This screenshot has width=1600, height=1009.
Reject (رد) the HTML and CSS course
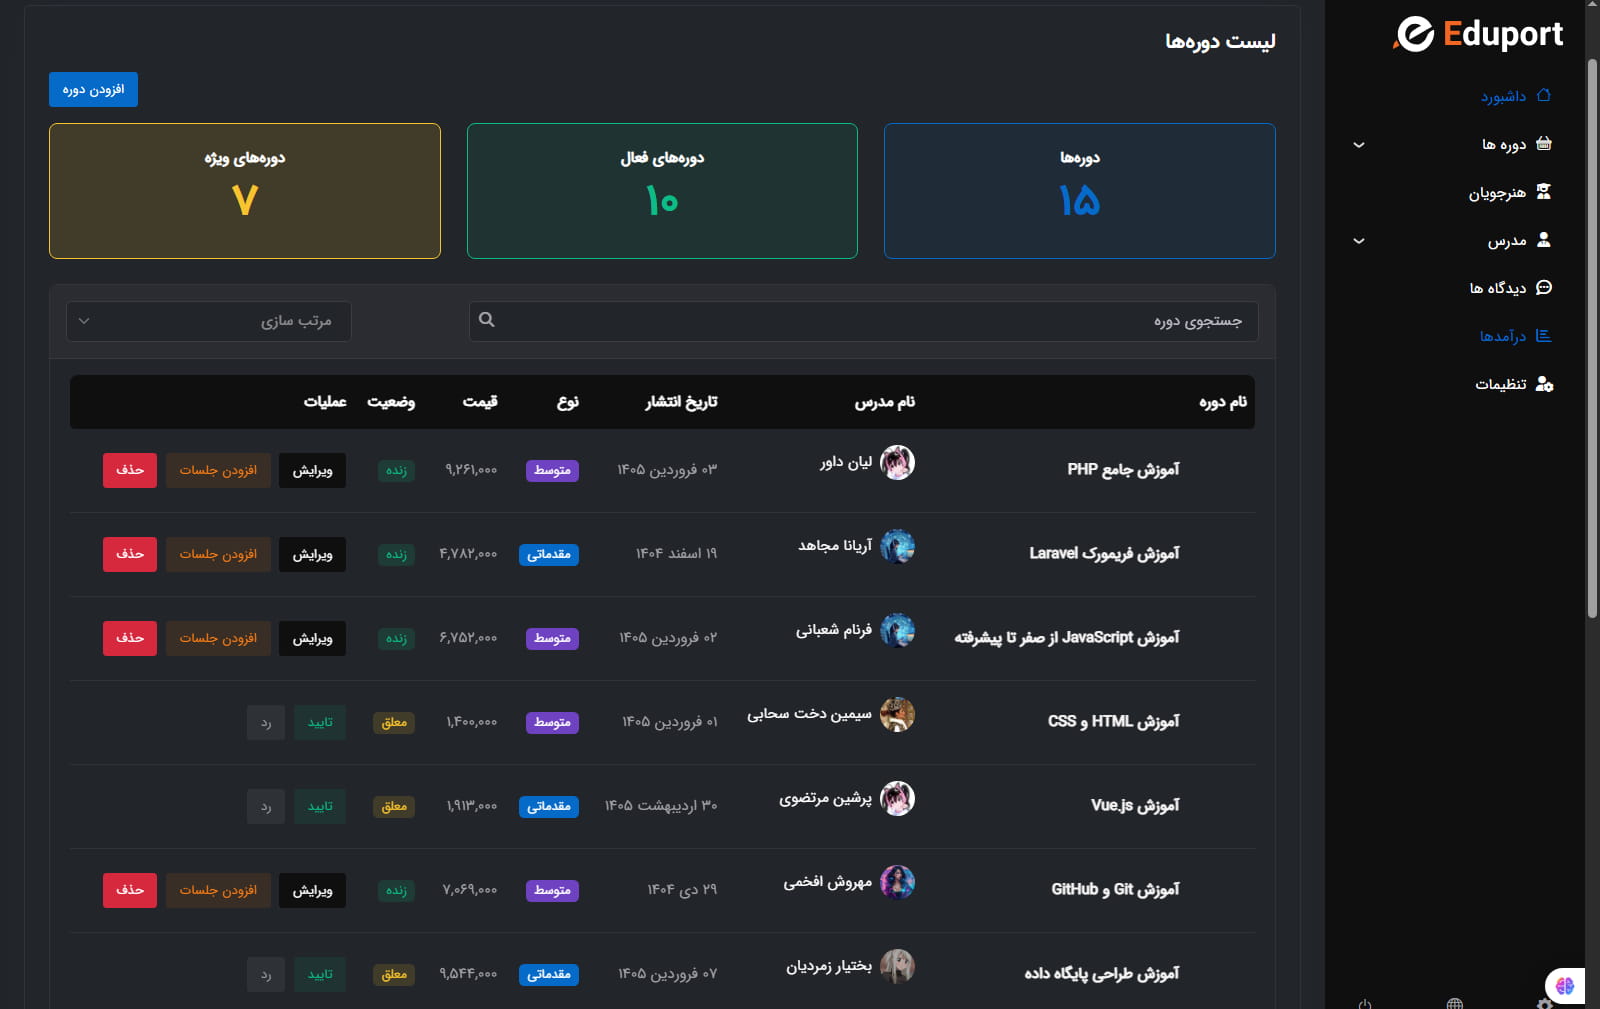tap(266, 722)
